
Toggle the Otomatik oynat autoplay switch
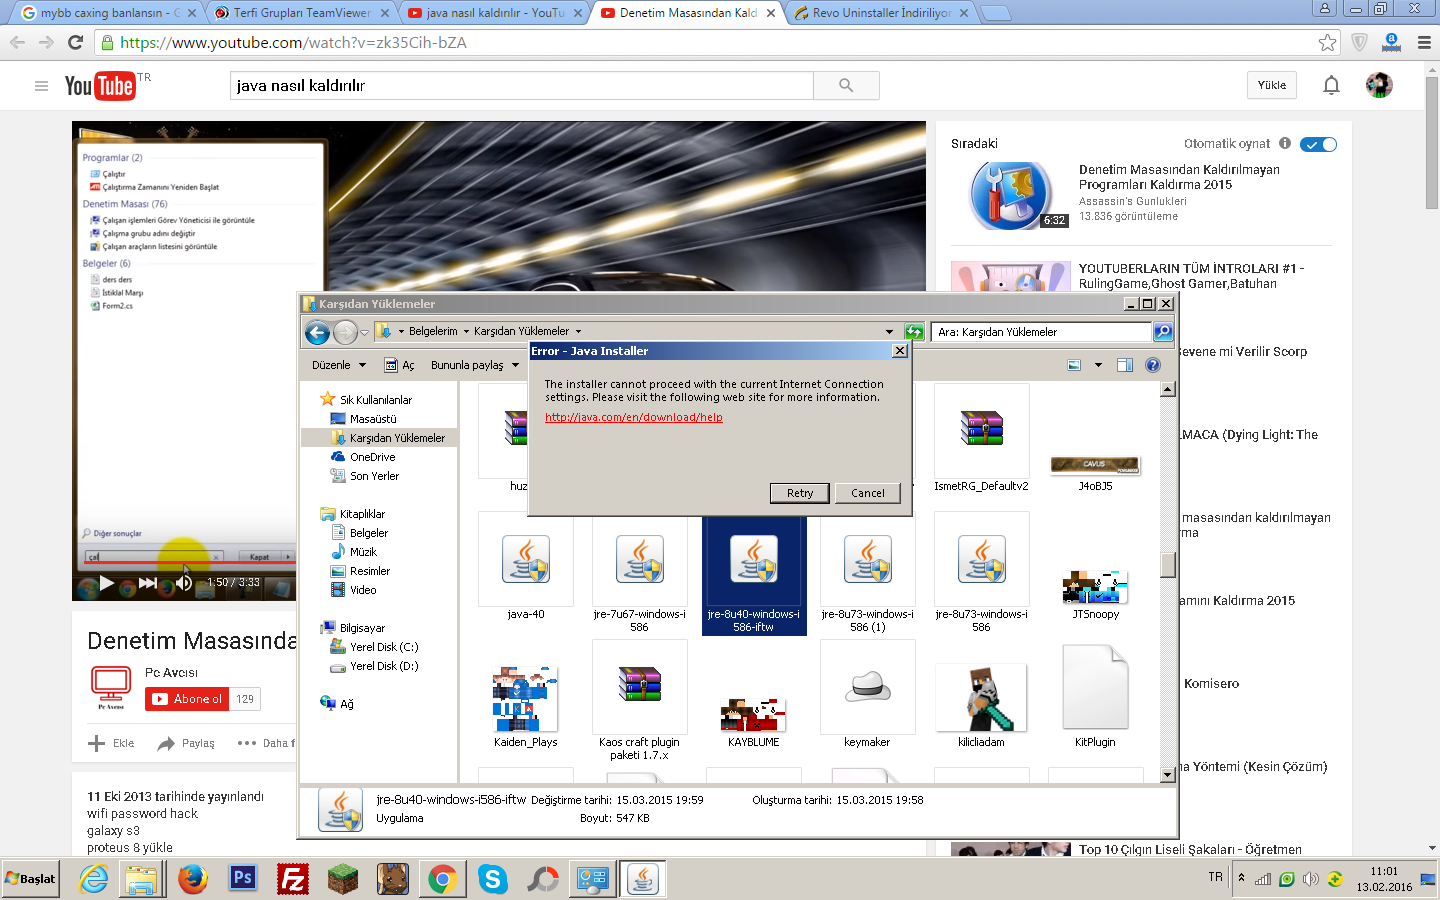pyautogui.click(x=1318, y=144)
